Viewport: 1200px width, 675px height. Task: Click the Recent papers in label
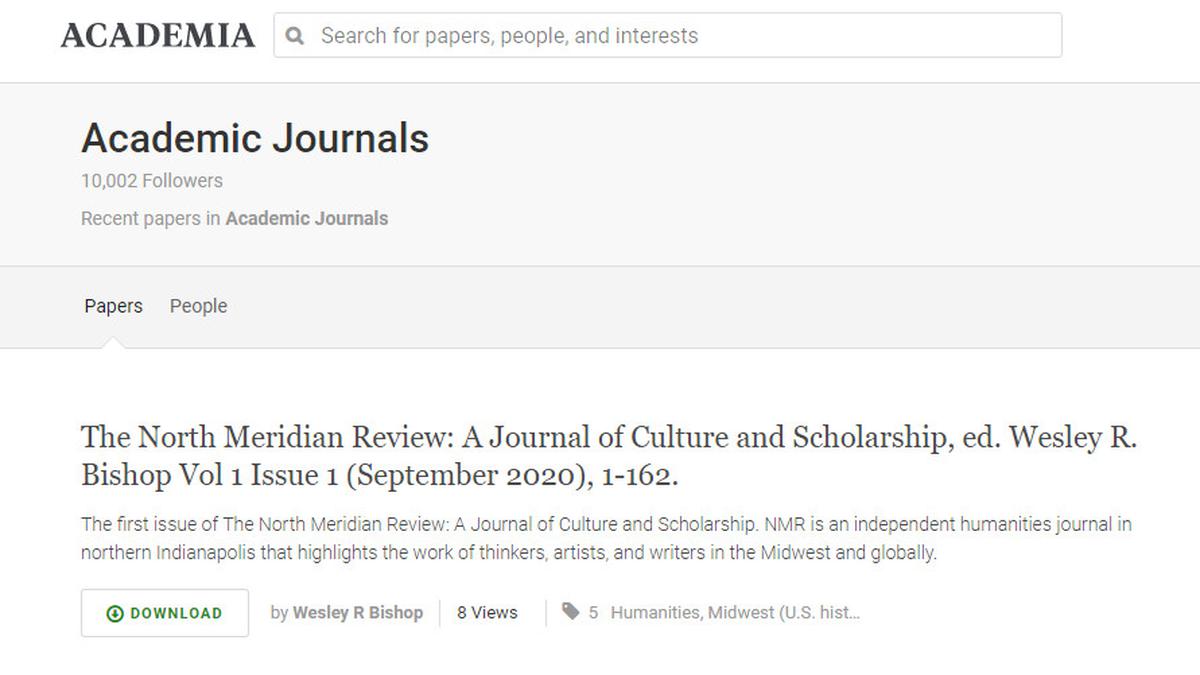click(x=151, y=218)
